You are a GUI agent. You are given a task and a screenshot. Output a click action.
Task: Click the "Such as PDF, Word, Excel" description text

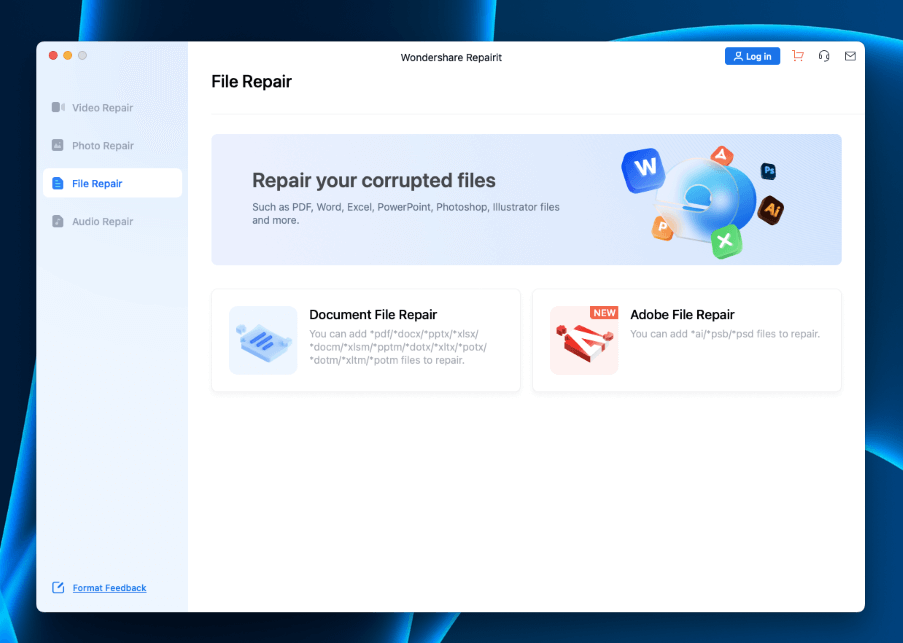tap(406, 214)
